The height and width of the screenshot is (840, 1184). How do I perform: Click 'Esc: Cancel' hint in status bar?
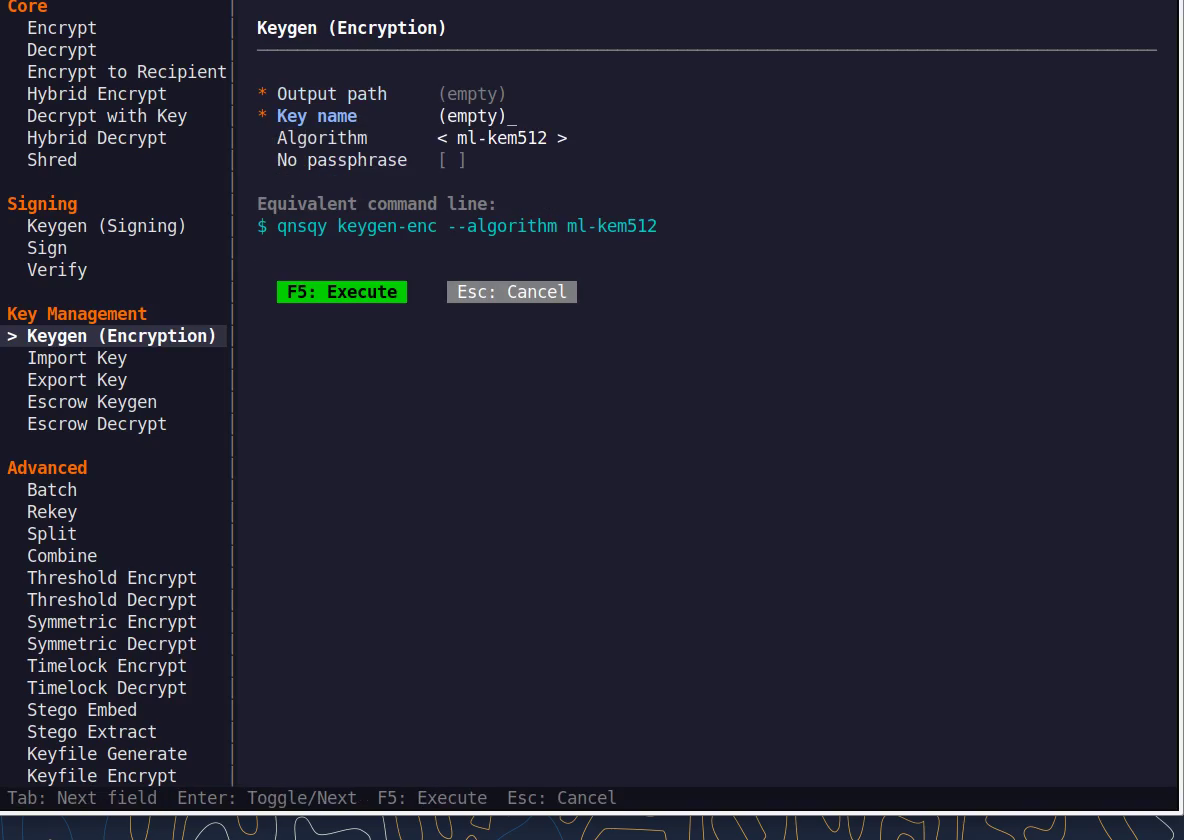pos(562,798)
